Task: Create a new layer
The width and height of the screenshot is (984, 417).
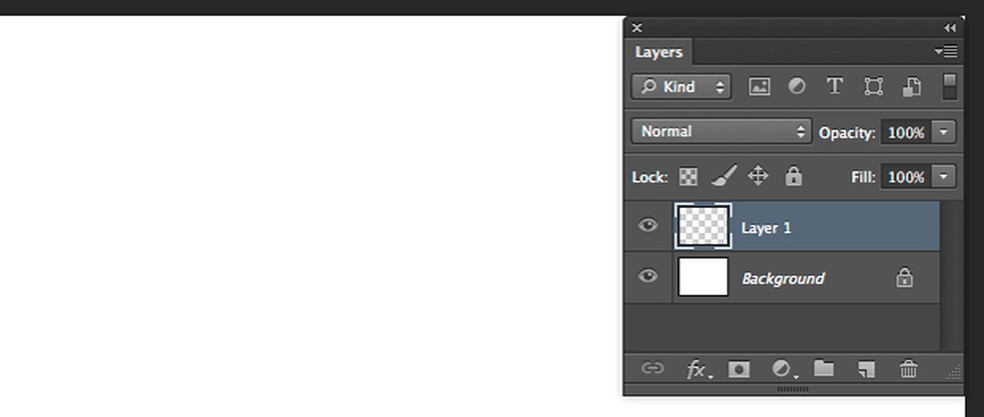Action: click(866, 369)
